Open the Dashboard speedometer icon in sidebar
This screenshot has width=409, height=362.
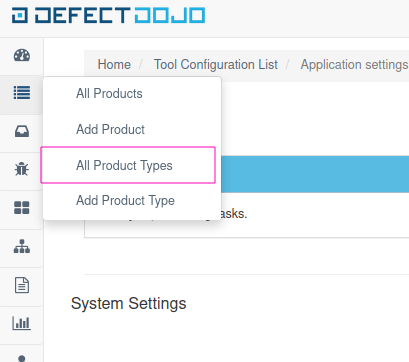[22, 55]
